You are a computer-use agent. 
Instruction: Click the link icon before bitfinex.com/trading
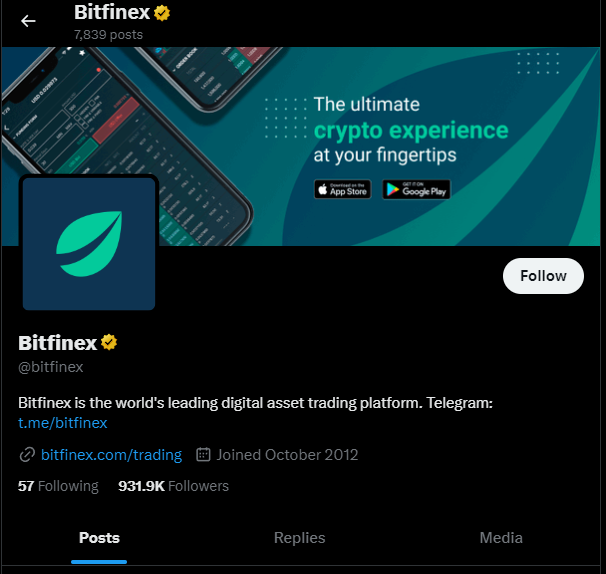pyautogui.click(x=27, y=455)
